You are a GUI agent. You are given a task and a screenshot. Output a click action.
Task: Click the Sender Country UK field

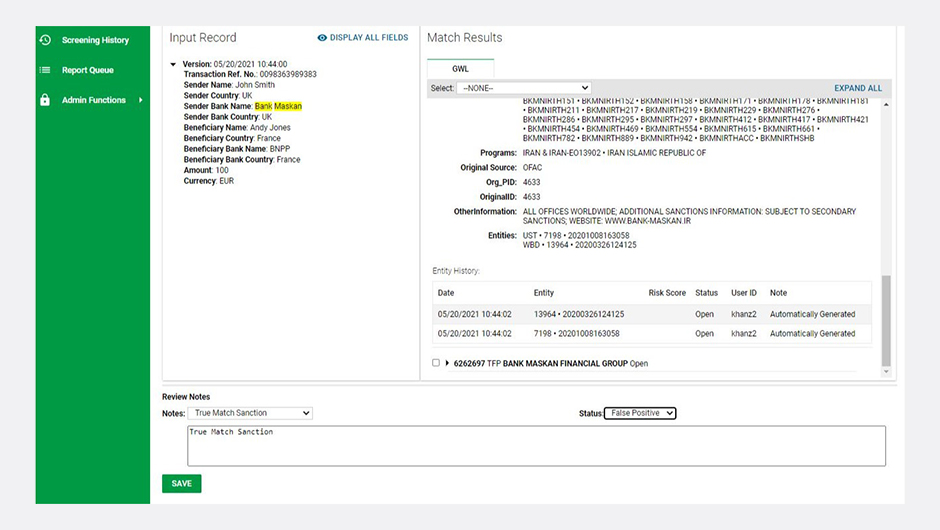218,96
